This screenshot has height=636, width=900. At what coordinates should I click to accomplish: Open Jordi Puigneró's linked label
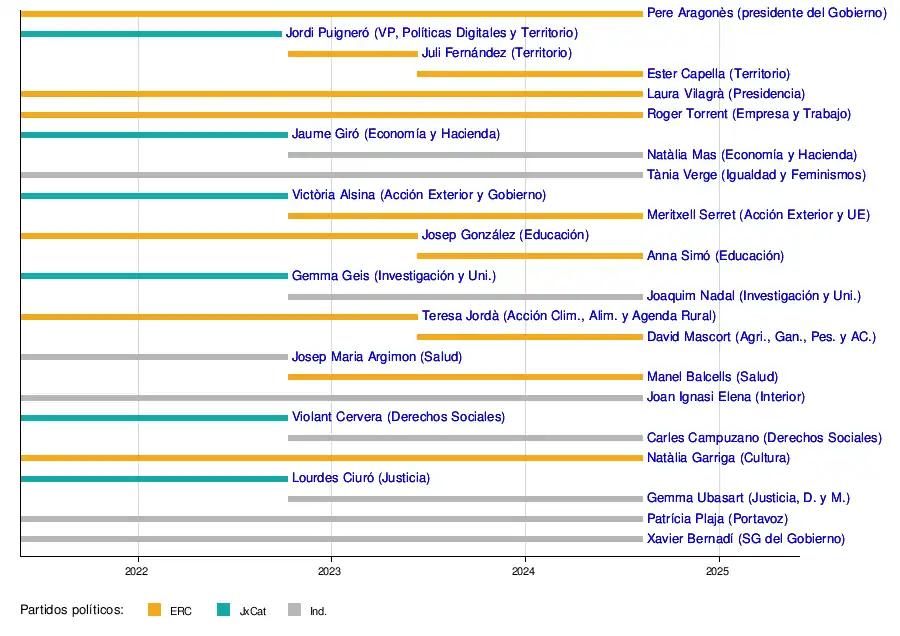click(431, 33)
